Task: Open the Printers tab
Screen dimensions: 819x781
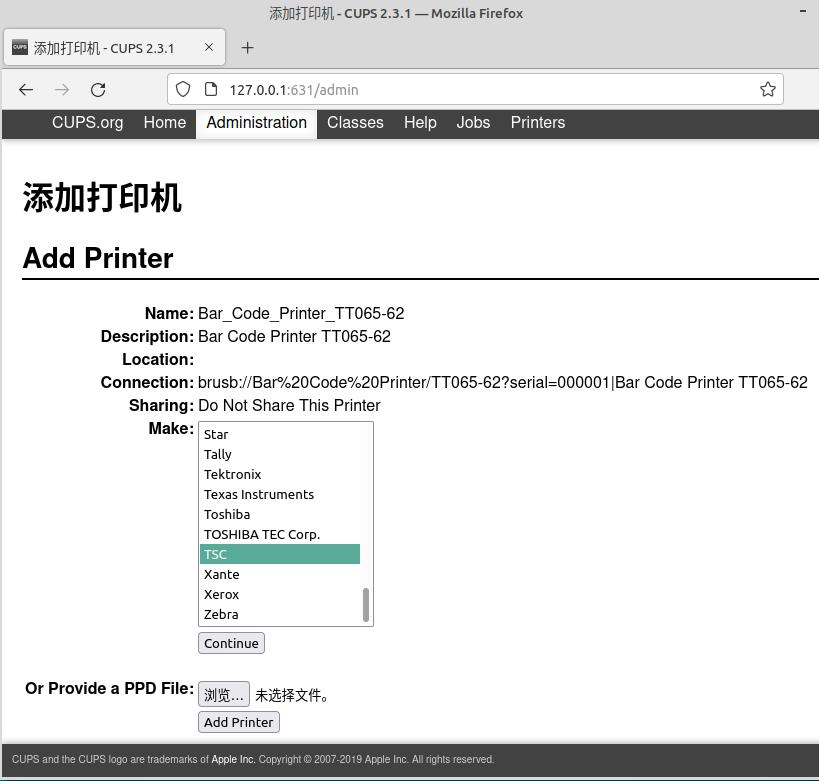Action: [x=537, y=122]
